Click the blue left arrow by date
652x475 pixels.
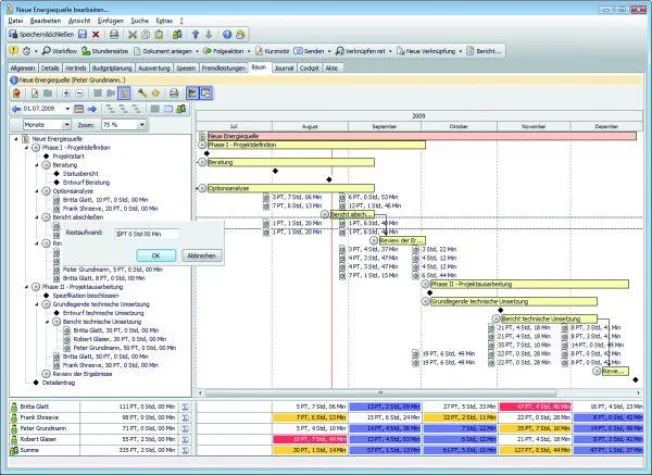tap(13, 108)
